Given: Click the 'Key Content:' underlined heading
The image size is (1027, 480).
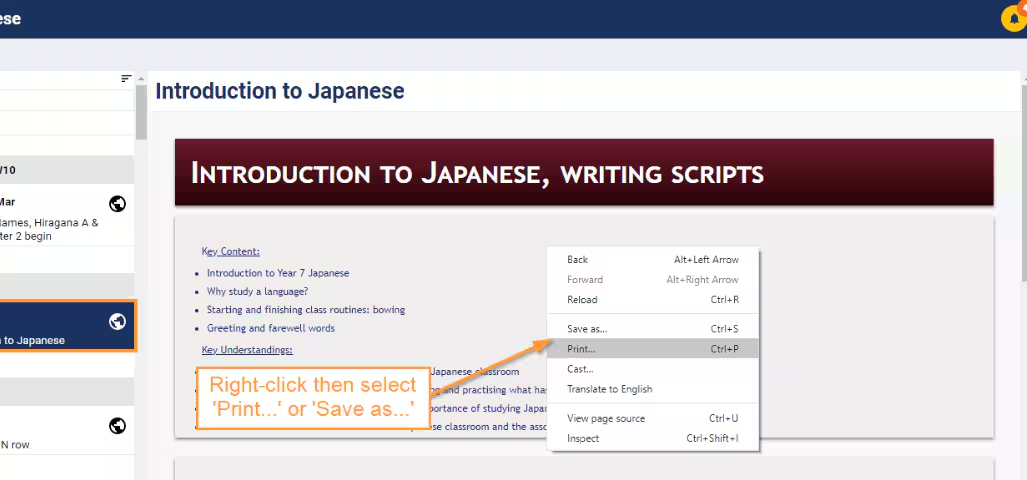Looking at the screenshot, I should pyautogui.click(x=231, y=251).
